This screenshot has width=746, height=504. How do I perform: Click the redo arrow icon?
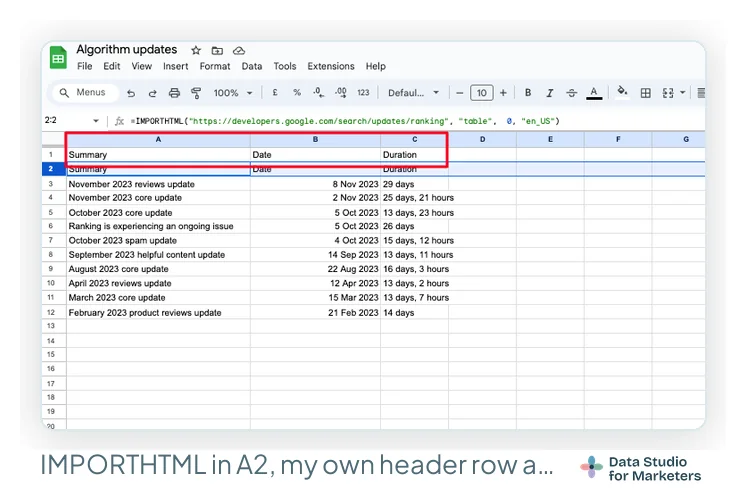(x=152, y=93)
